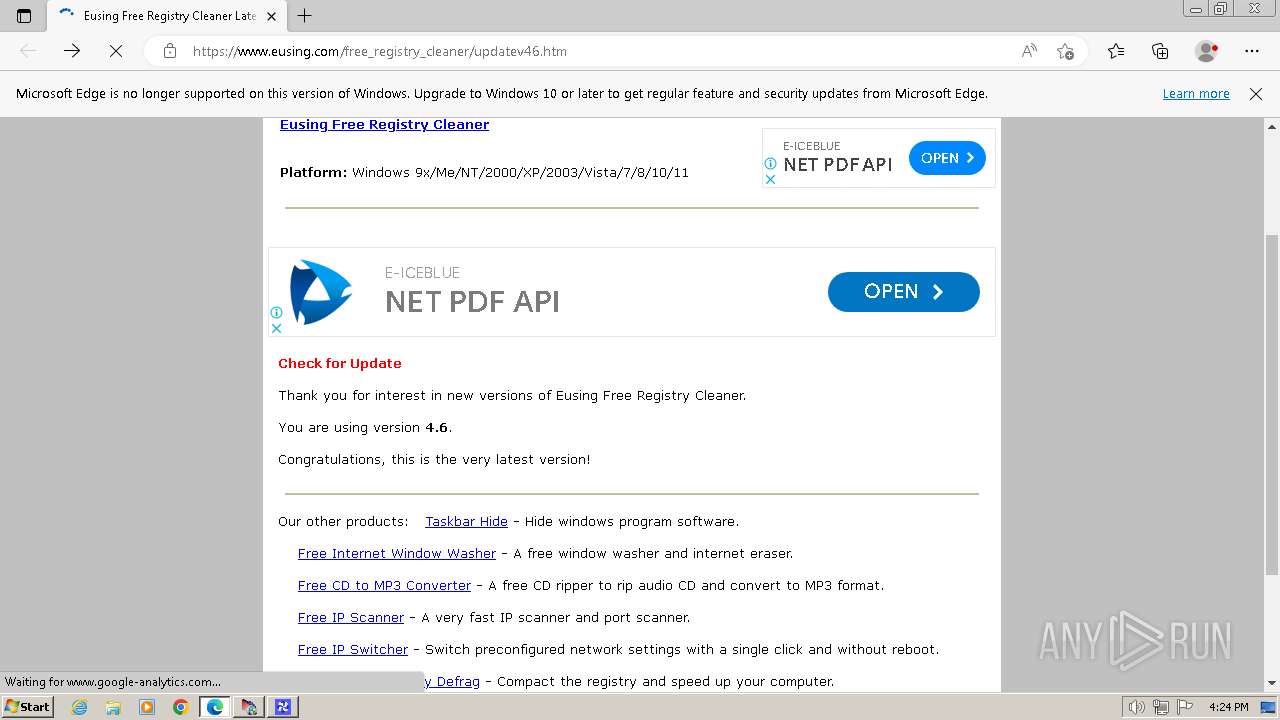Click the large banner ad info icon
Viewport: 1280px width, 720px height.
coord(276,313)
